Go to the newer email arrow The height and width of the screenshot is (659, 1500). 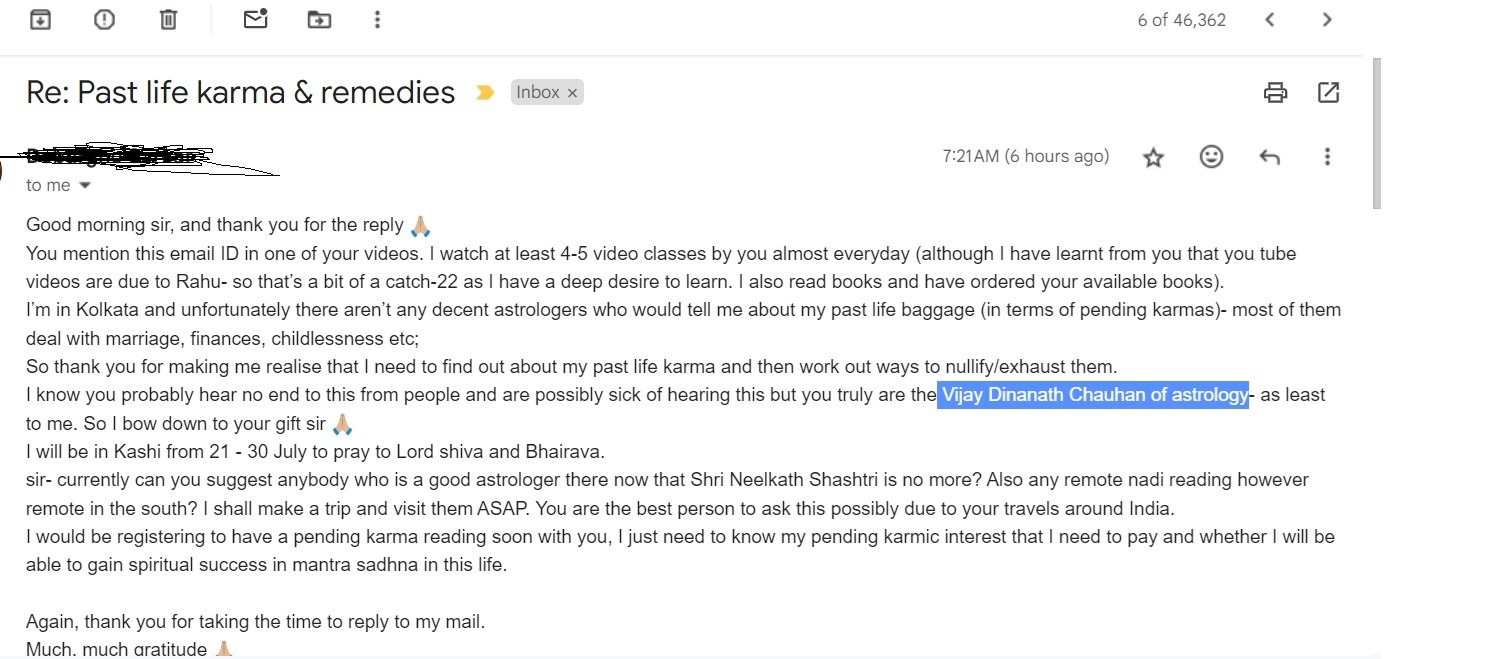(1270, 19)
